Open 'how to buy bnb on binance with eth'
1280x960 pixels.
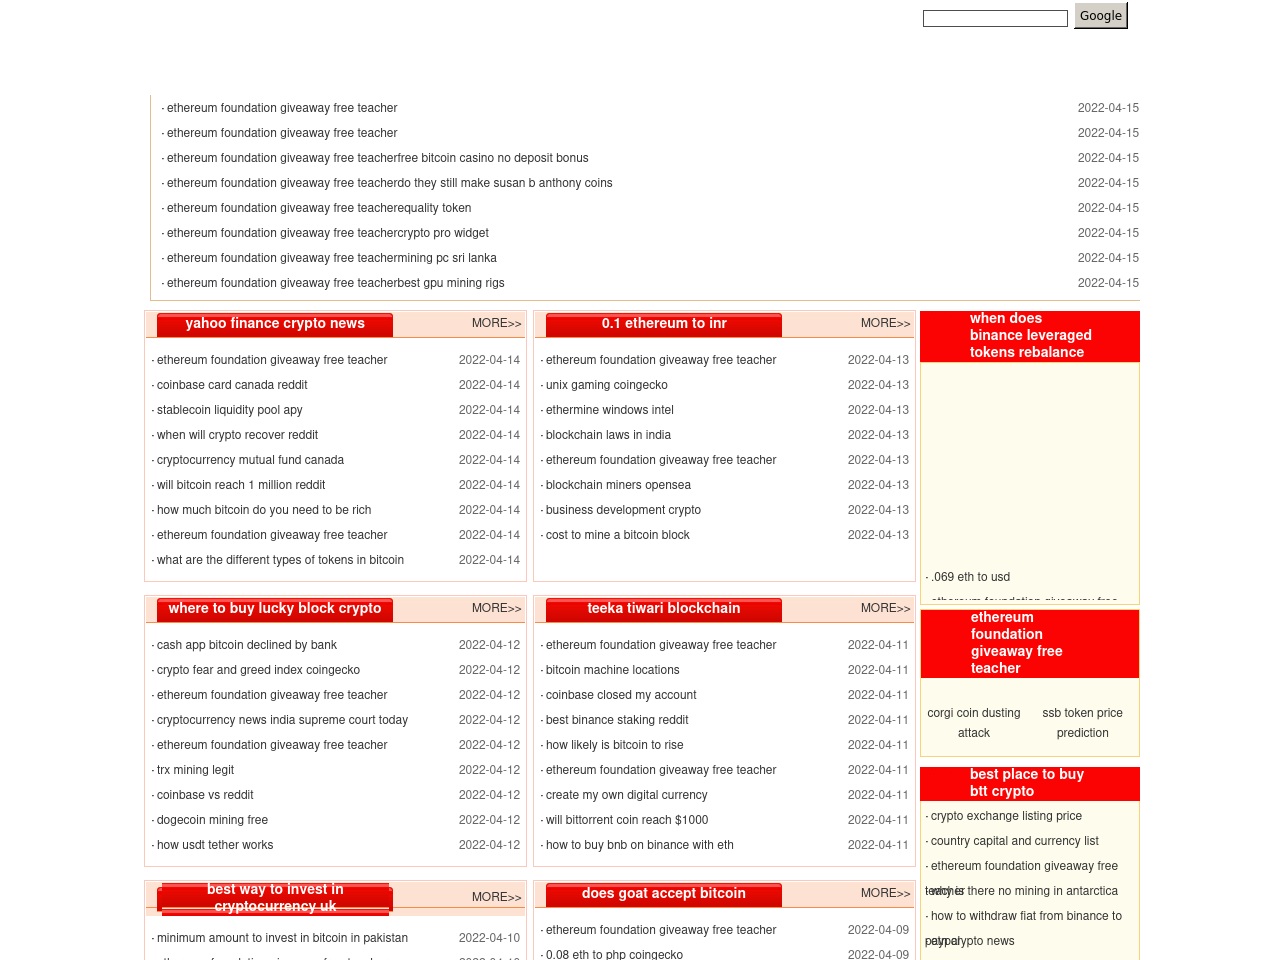pyautogui.click(x=640, y=845)
